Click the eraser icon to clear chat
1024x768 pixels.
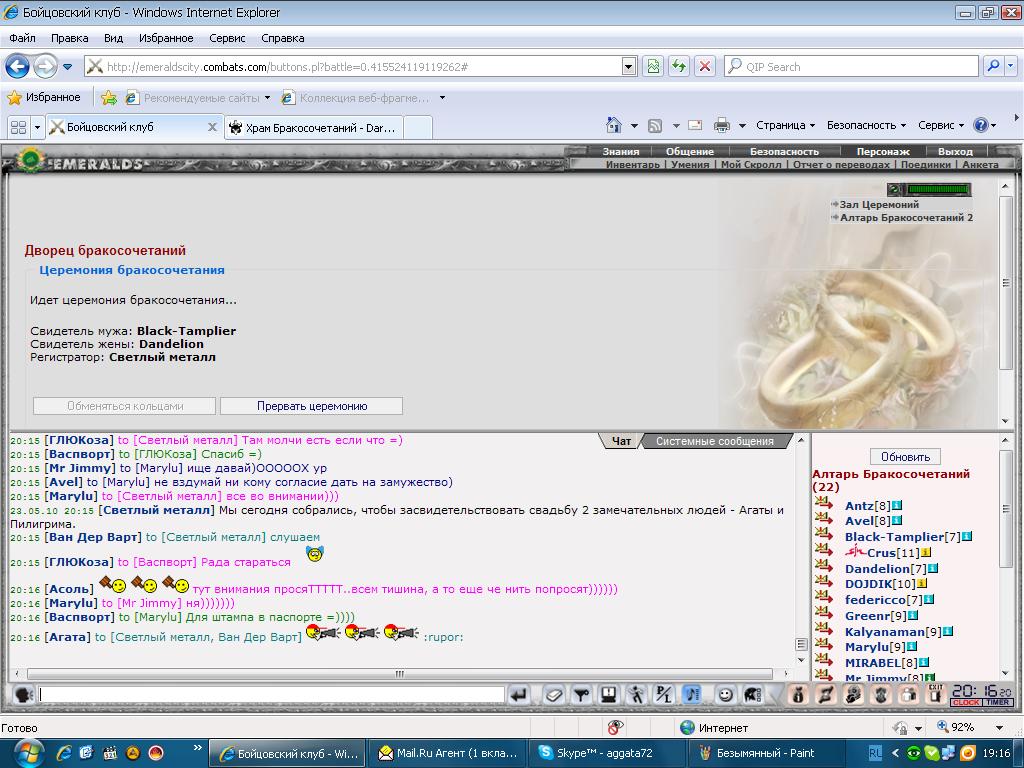coord(554,694)
